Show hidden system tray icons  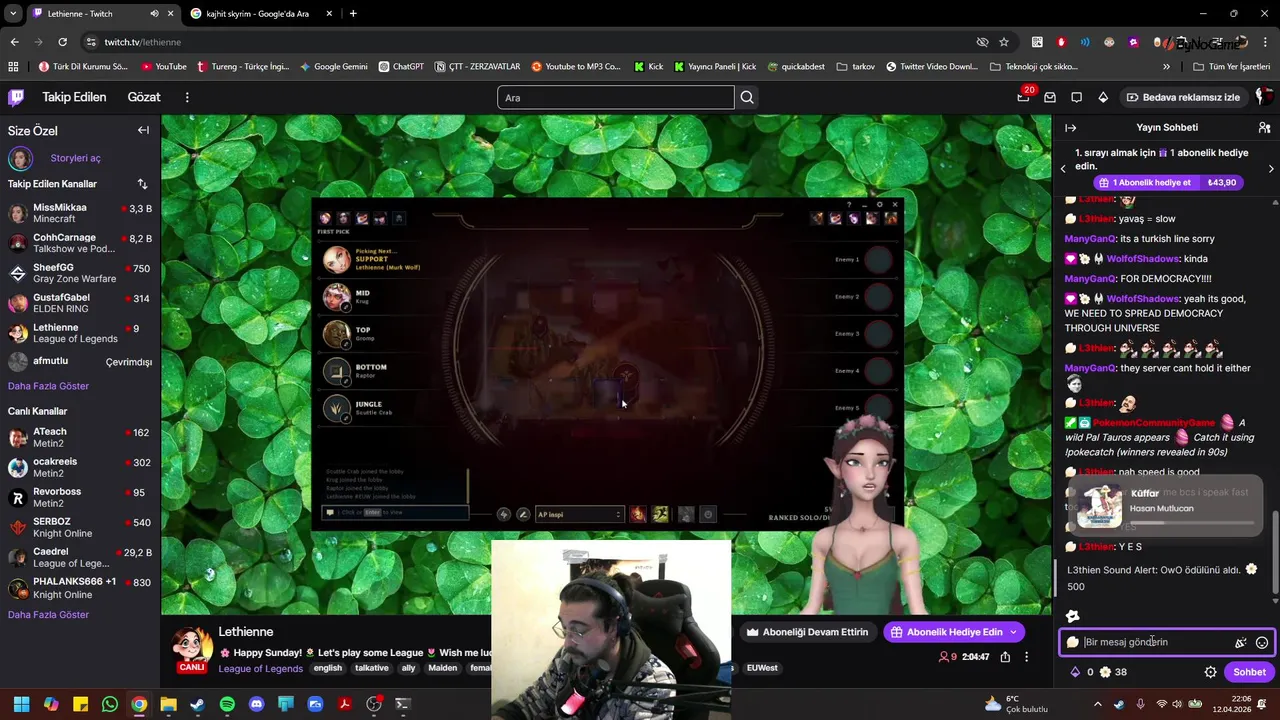pos(1098,704)
